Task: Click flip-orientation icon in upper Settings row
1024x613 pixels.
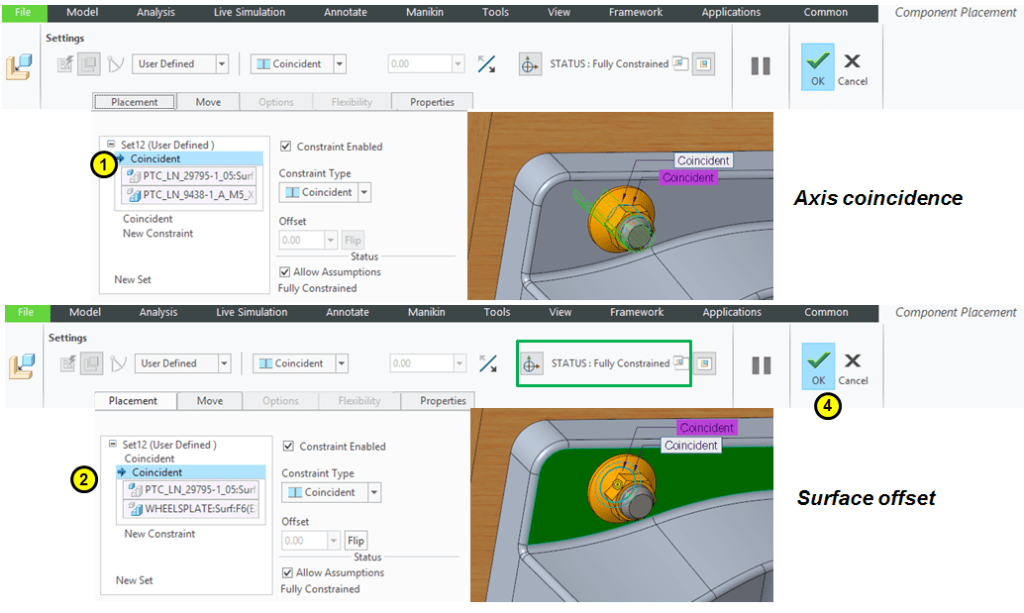Action: point(486,64)
